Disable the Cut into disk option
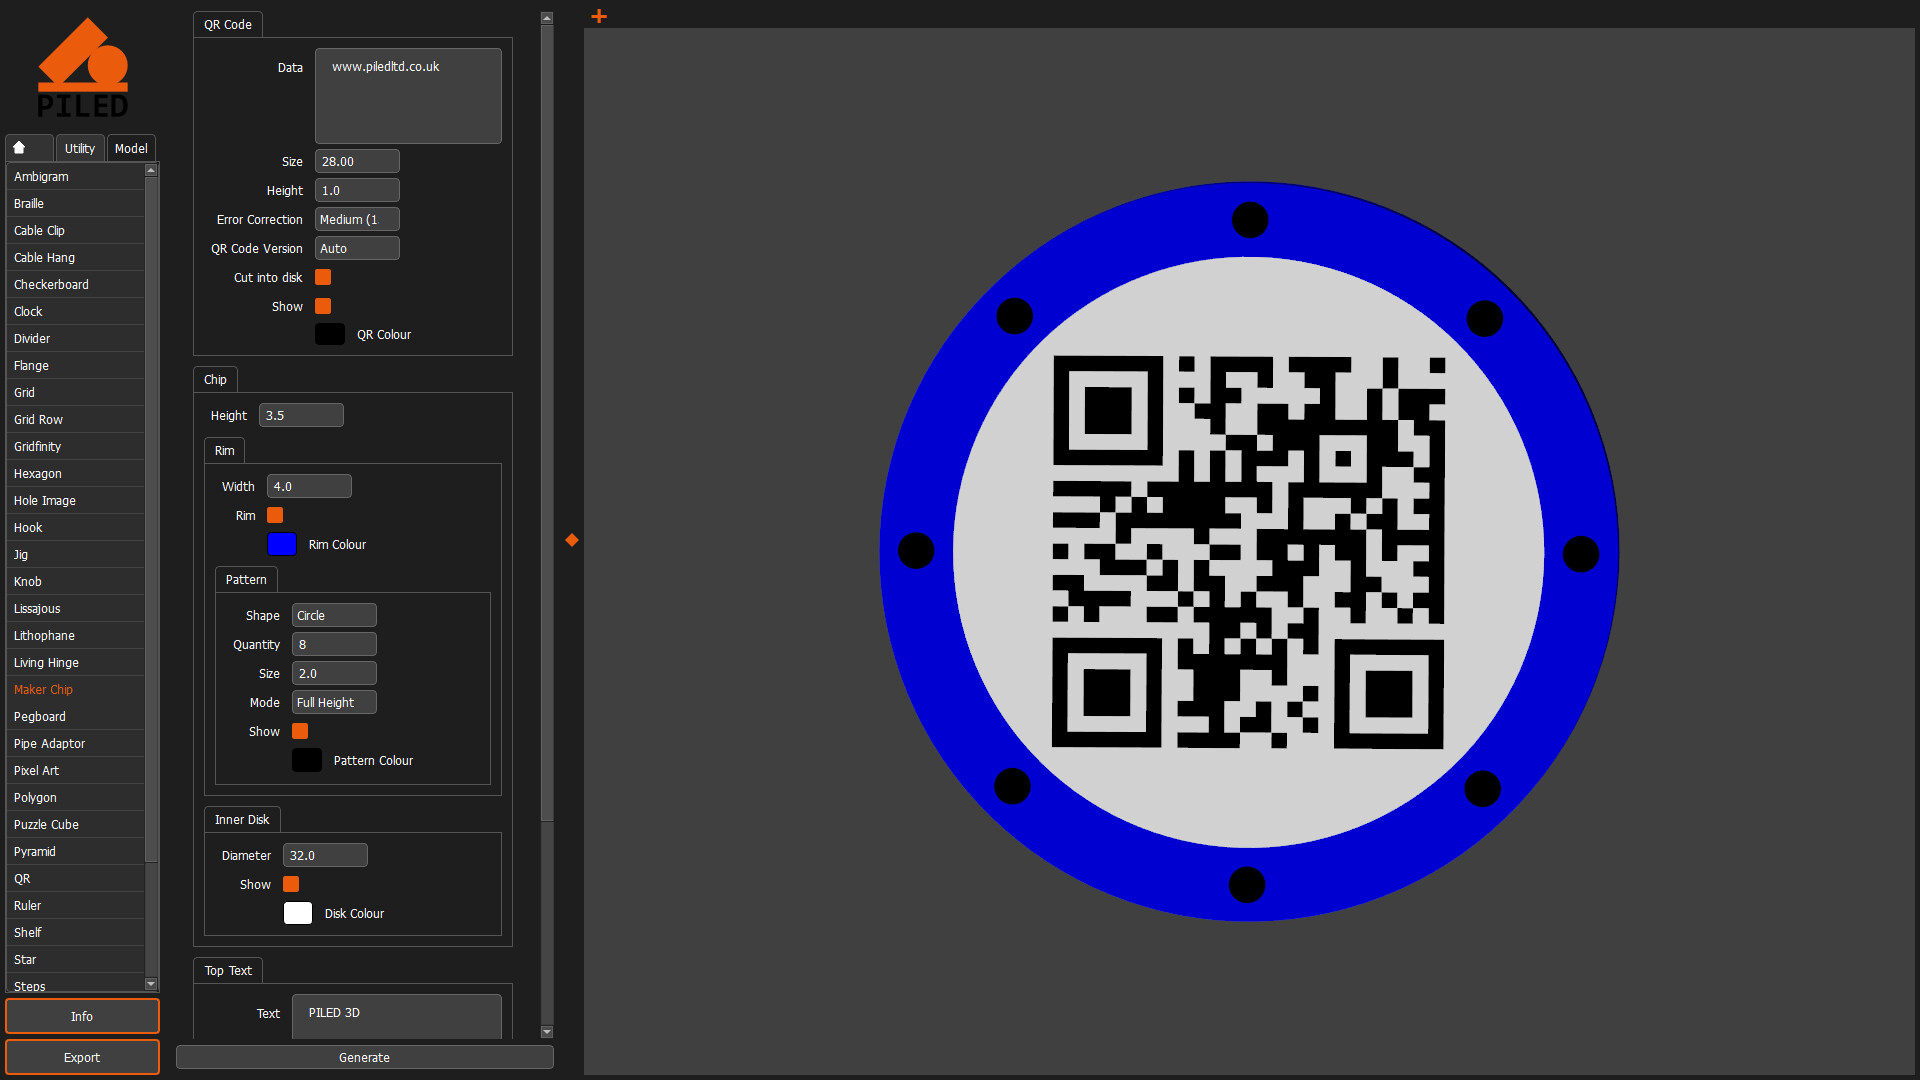Image resolution: width=1920 pixels, height=1080 pixels. pyautogui.click(x=322, y=277)
